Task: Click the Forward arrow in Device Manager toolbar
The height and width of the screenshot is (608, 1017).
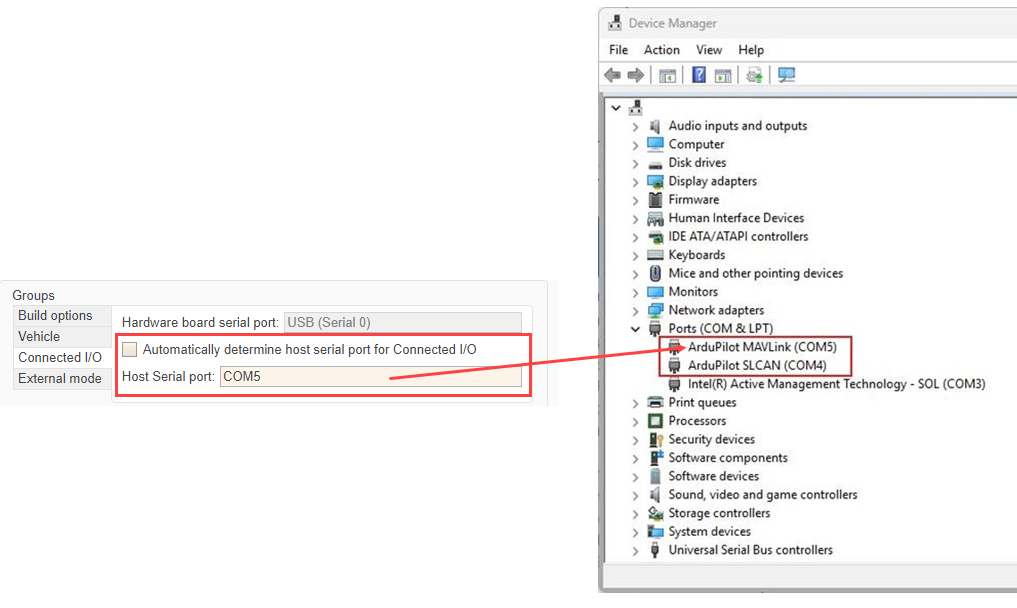Action: pyautogui.click(x=635, y=75)
